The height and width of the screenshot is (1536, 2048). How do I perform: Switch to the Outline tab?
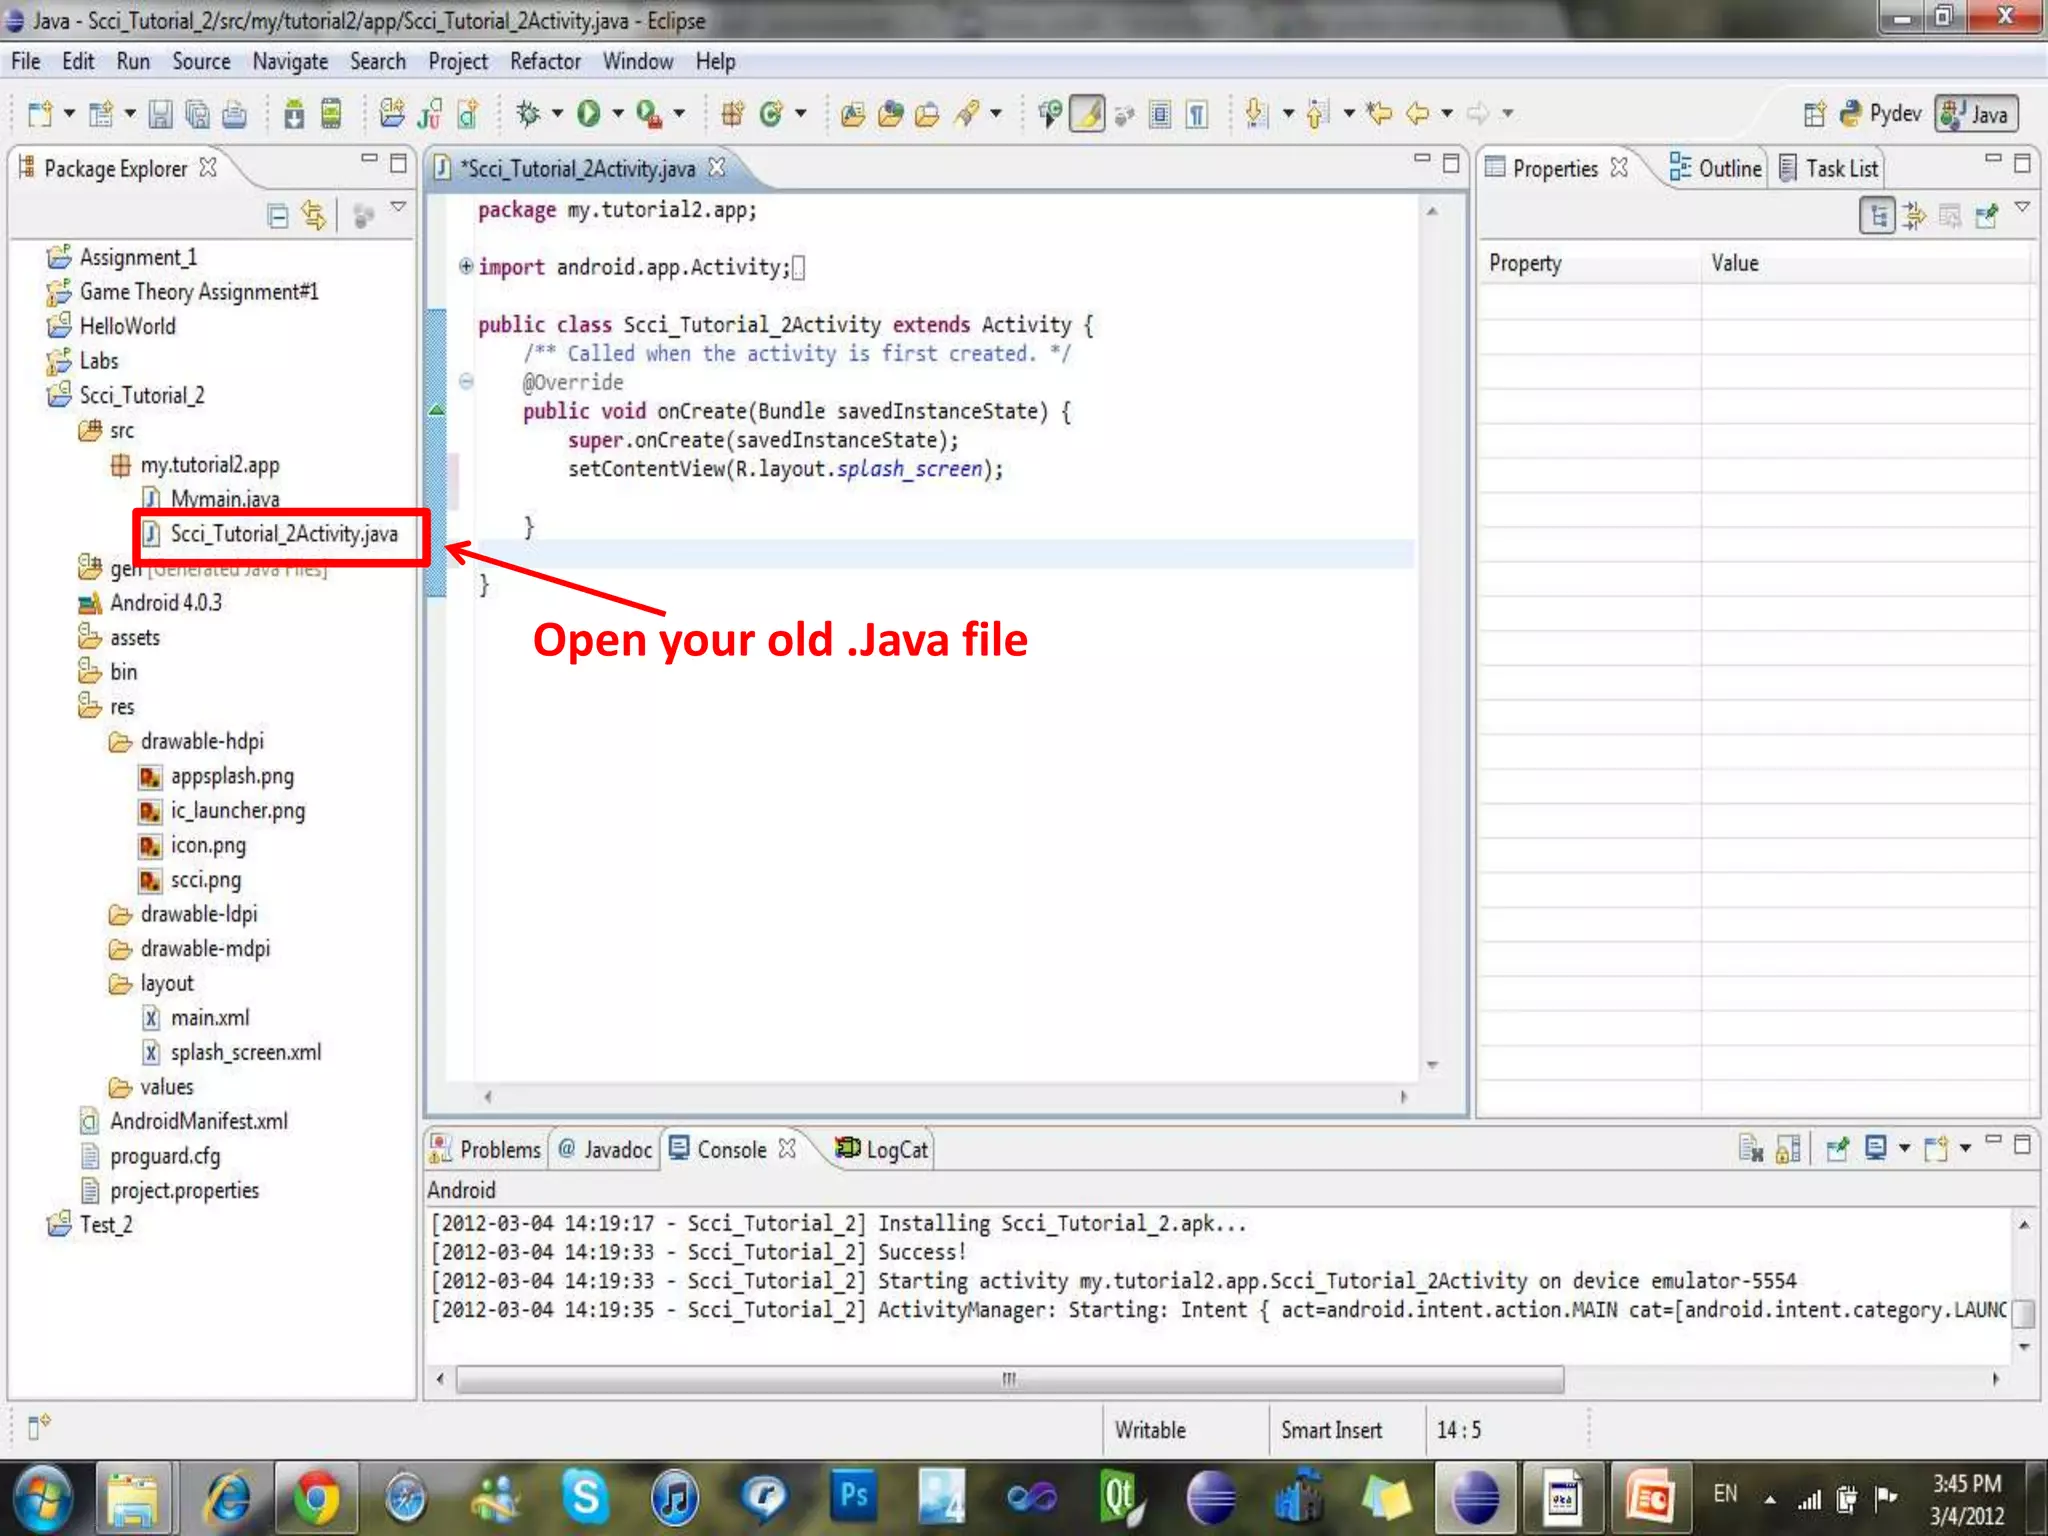(x=1716, y=168)
